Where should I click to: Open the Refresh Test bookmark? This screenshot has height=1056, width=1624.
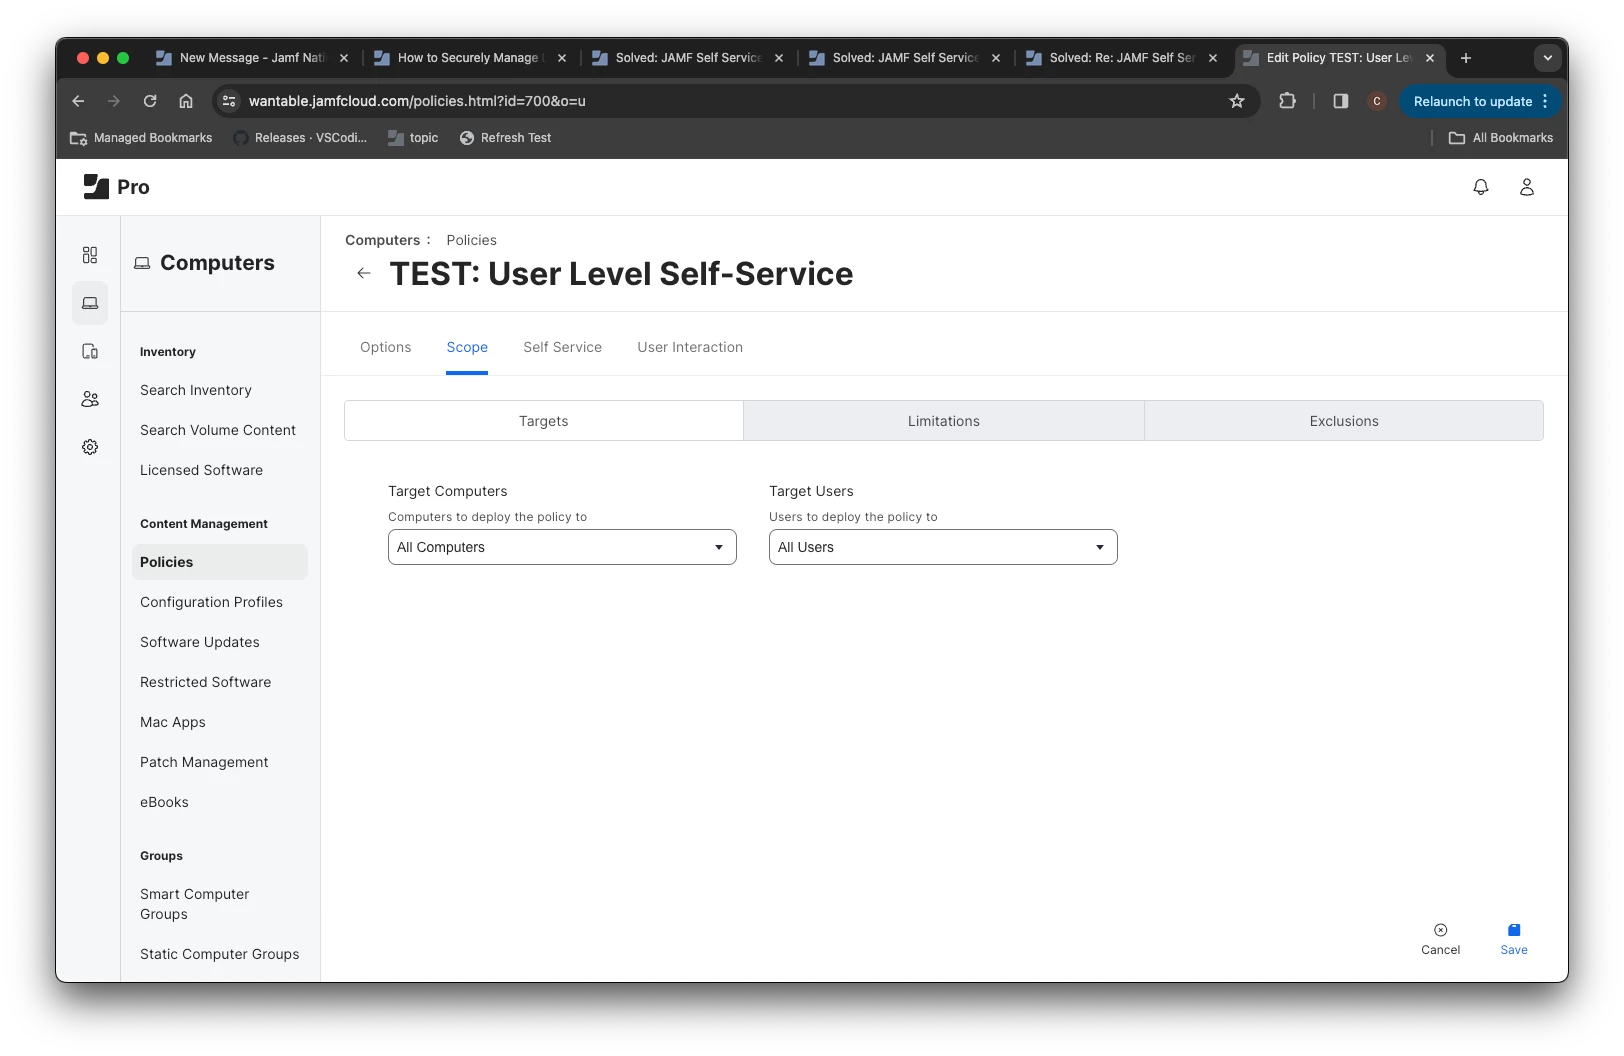(505, 138)
